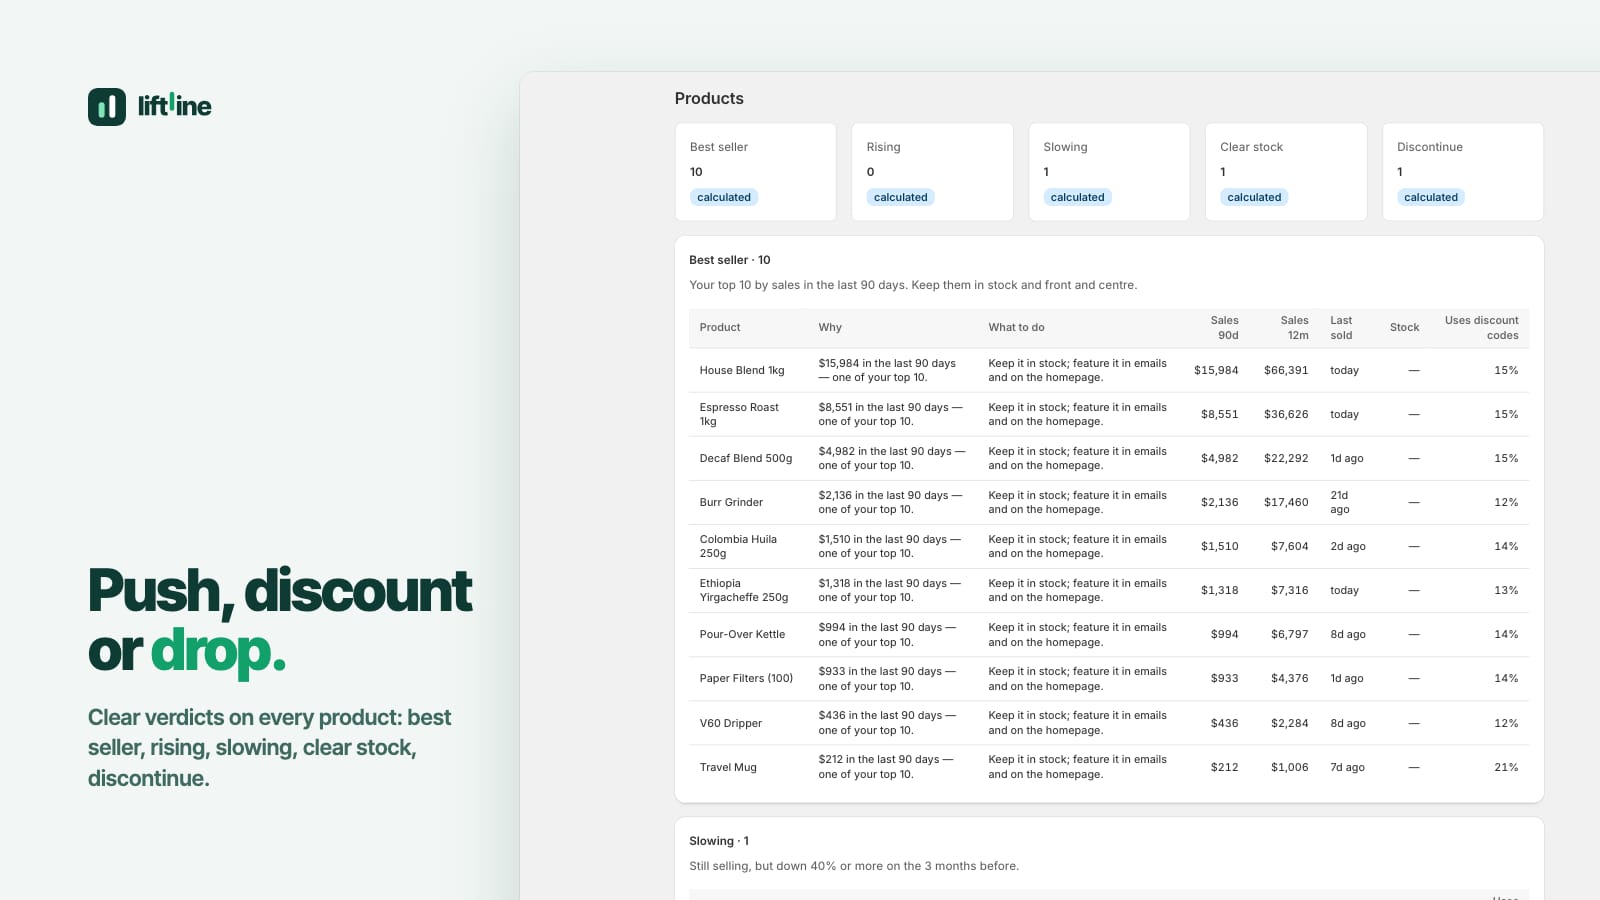The width and height of the screenshot is (1600, 900).
Task: Click the $15,984 sales 90d value
Action: point(1216,370)
